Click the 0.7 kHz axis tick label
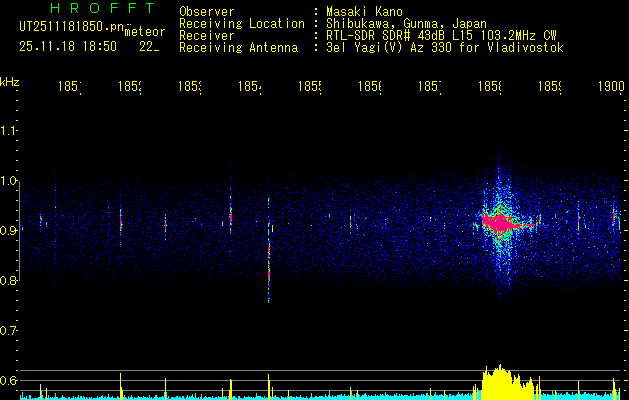The width and height of the screenshot is (629, 400). pyautogui.click(x=8, y=331)
